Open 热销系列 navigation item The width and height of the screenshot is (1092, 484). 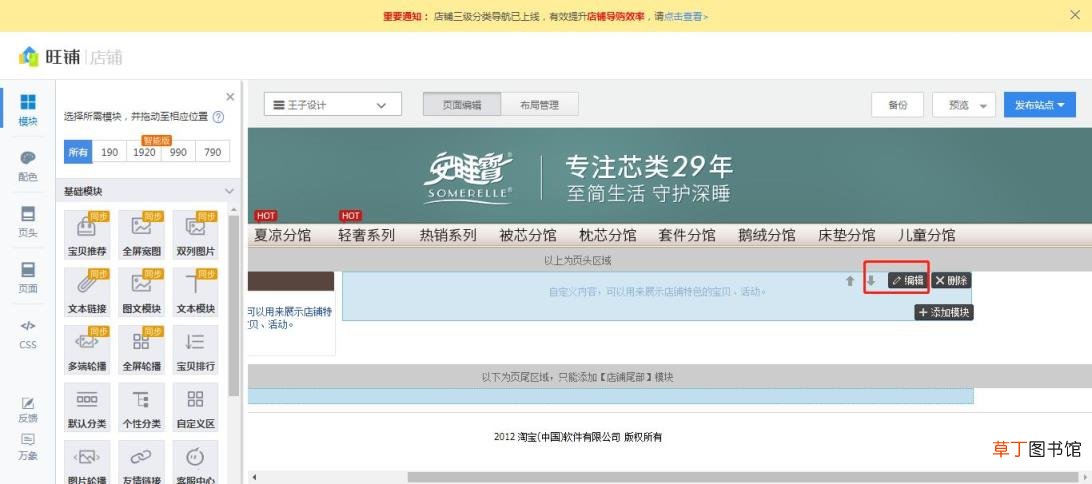[x=448, y=235]
